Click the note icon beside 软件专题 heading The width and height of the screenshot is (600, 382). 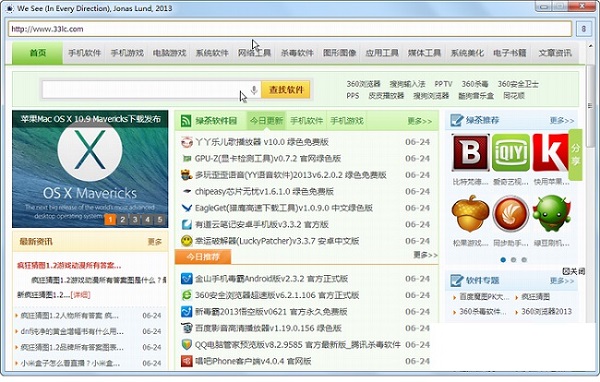click(x=457, y=281)
